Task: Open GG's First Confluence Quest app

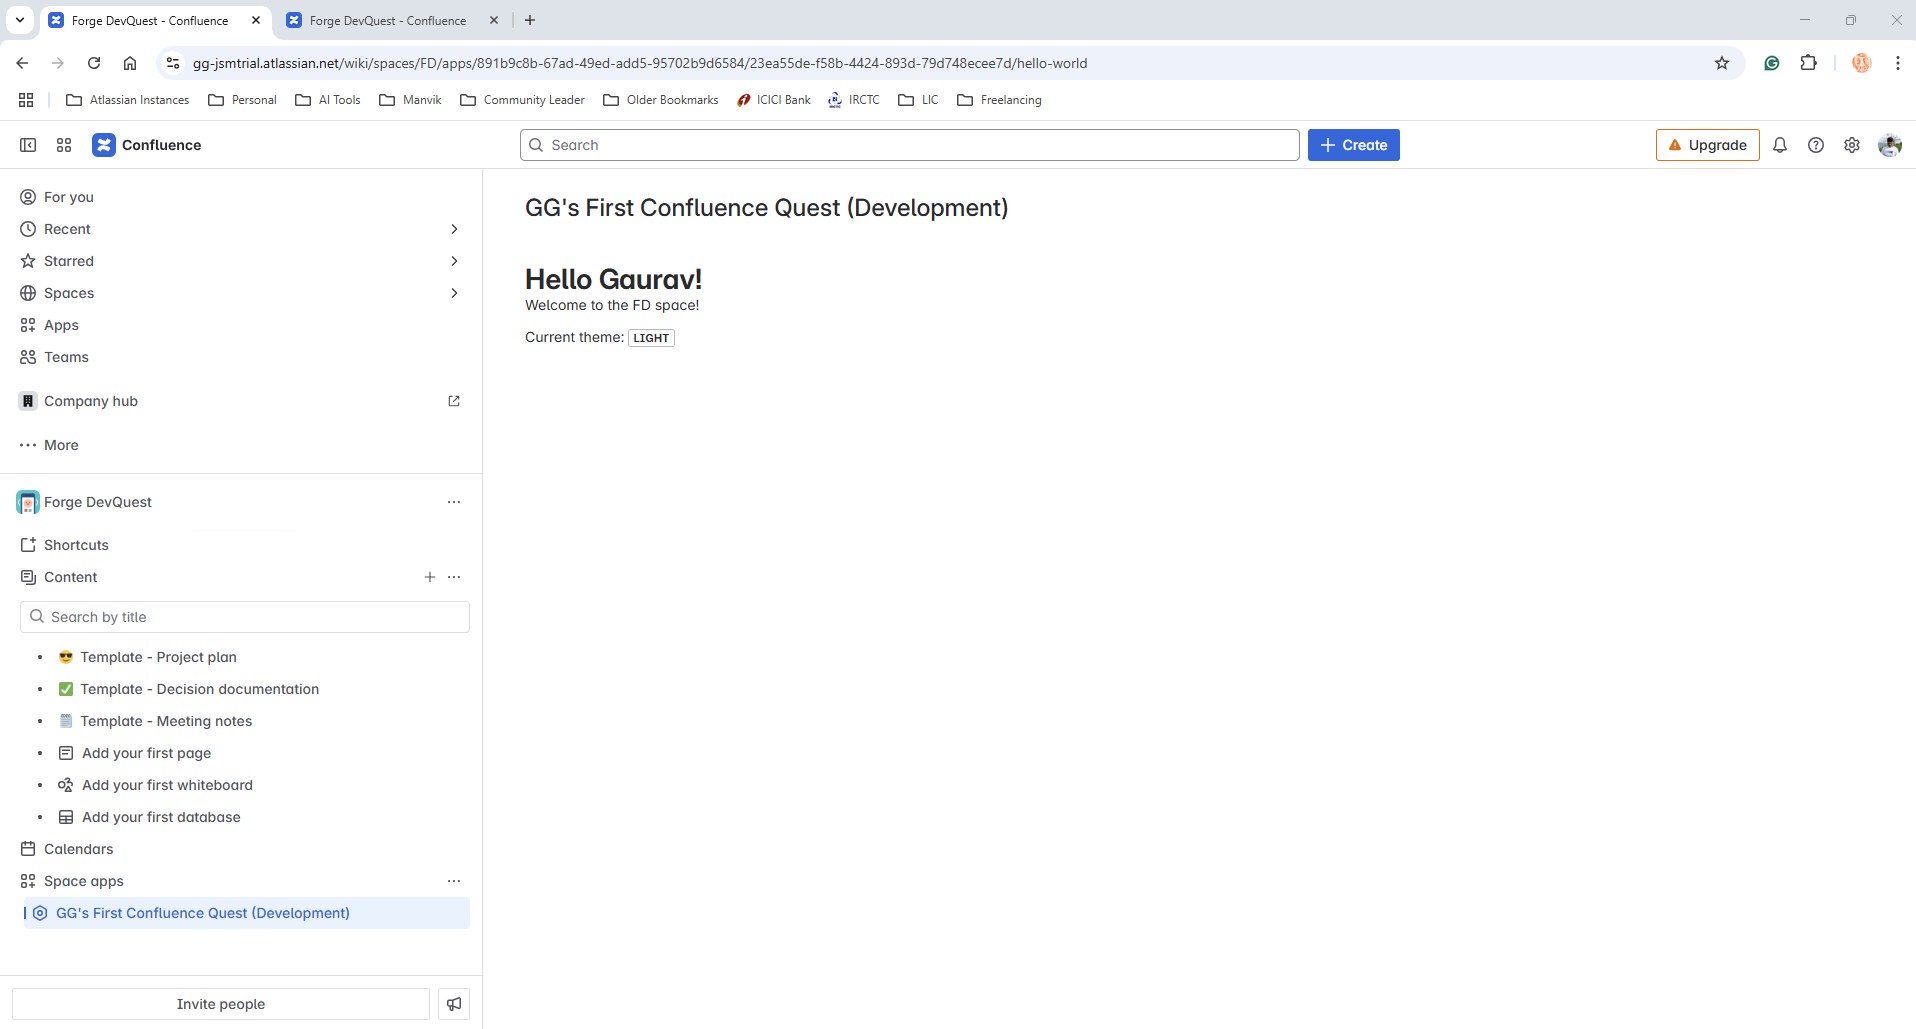Action: (247, 913)
